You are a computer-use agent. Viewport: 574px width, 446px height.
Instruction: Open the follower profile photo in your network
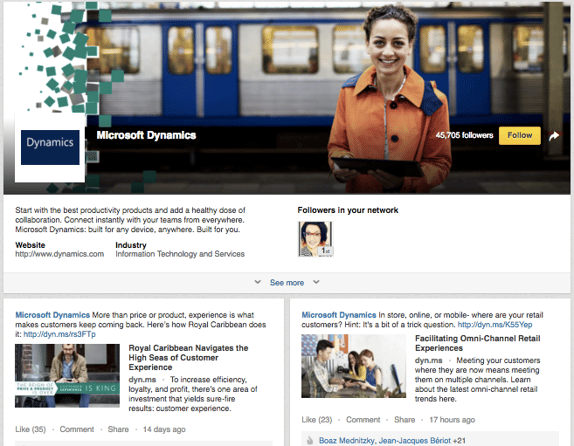pyautogui.click(x=316, y=239)
